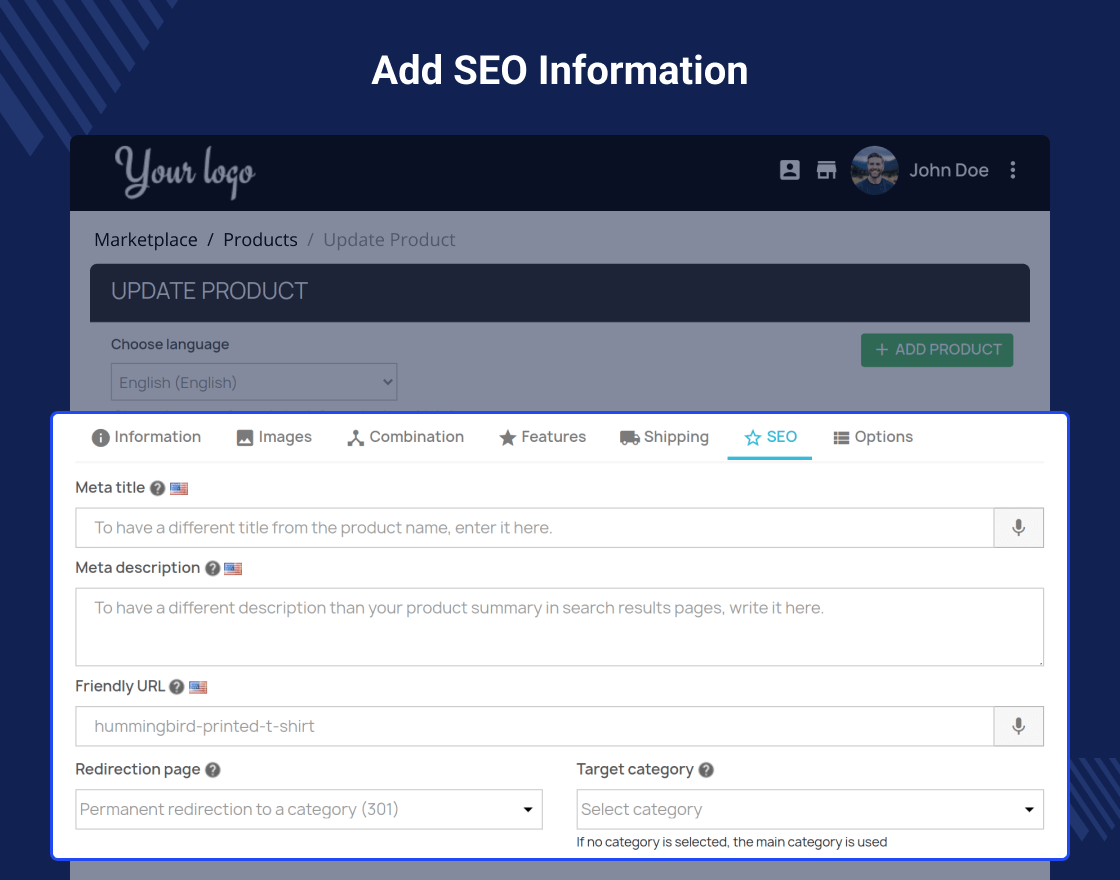Go to Products in the breadcrumb
The width and height of the screenshot is (1120, 880).
pos(260,239)
